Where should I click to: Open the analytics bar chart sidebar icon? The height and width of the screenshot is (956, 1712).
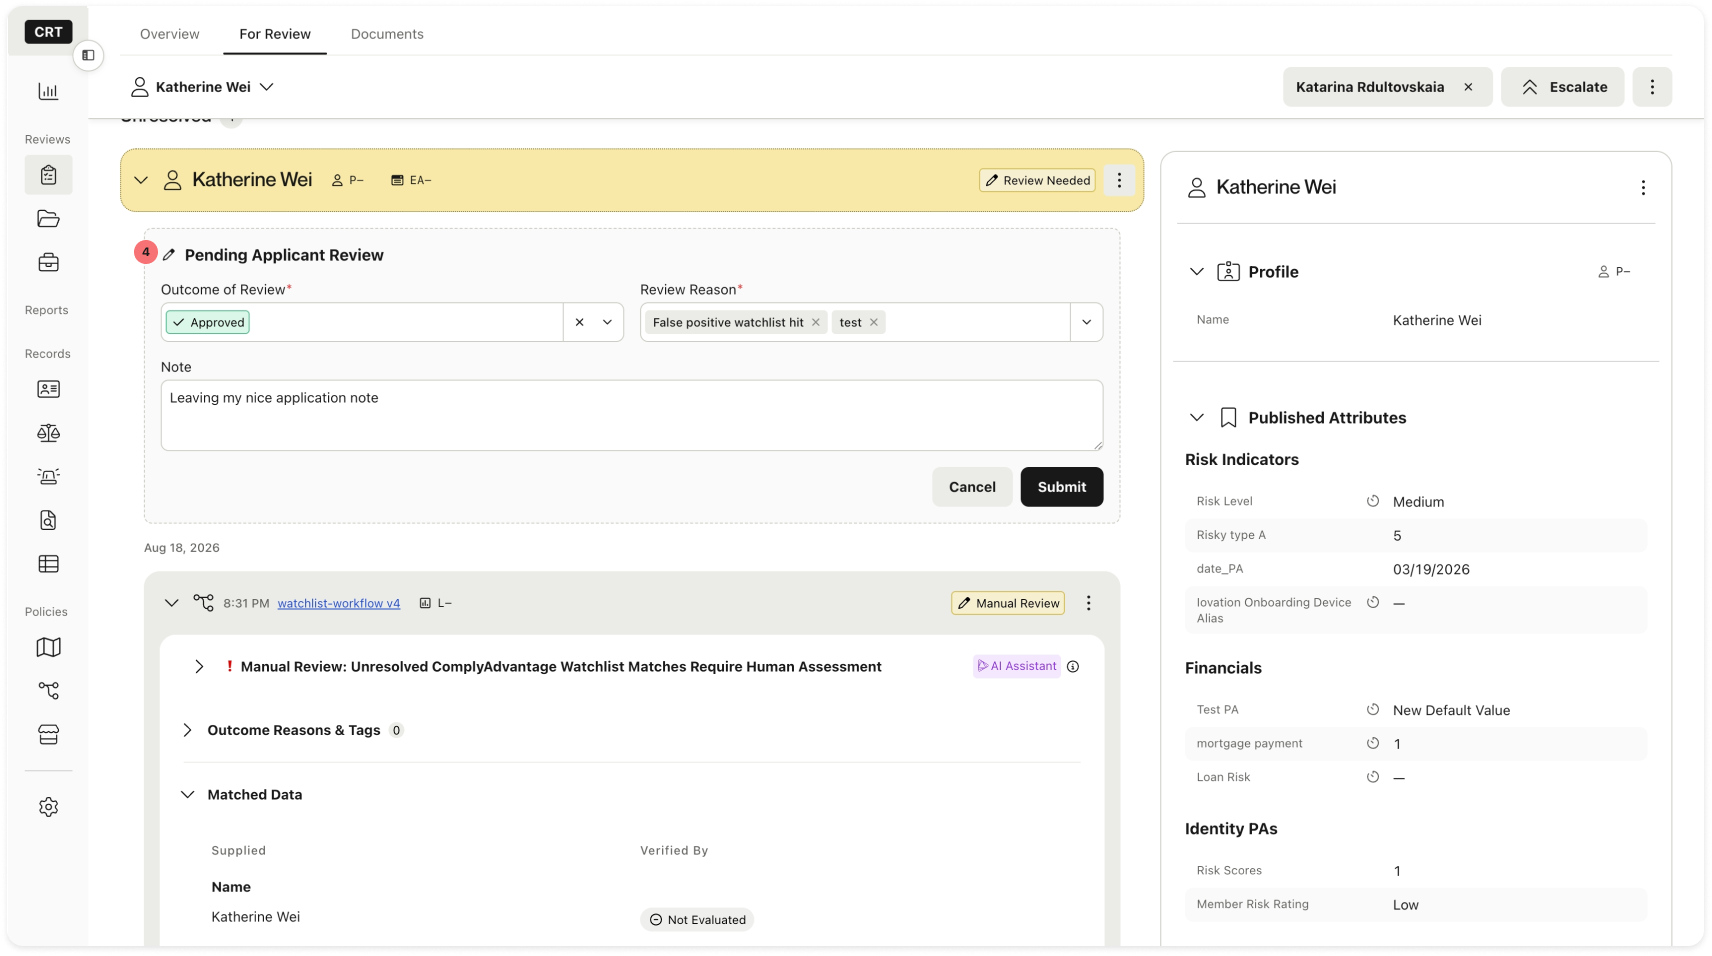coord(48,91)
